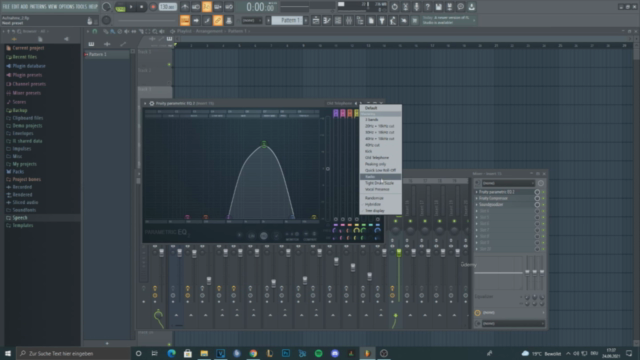Click the download content library icon
Screen dimensions: 640x360
pos(471,7)
